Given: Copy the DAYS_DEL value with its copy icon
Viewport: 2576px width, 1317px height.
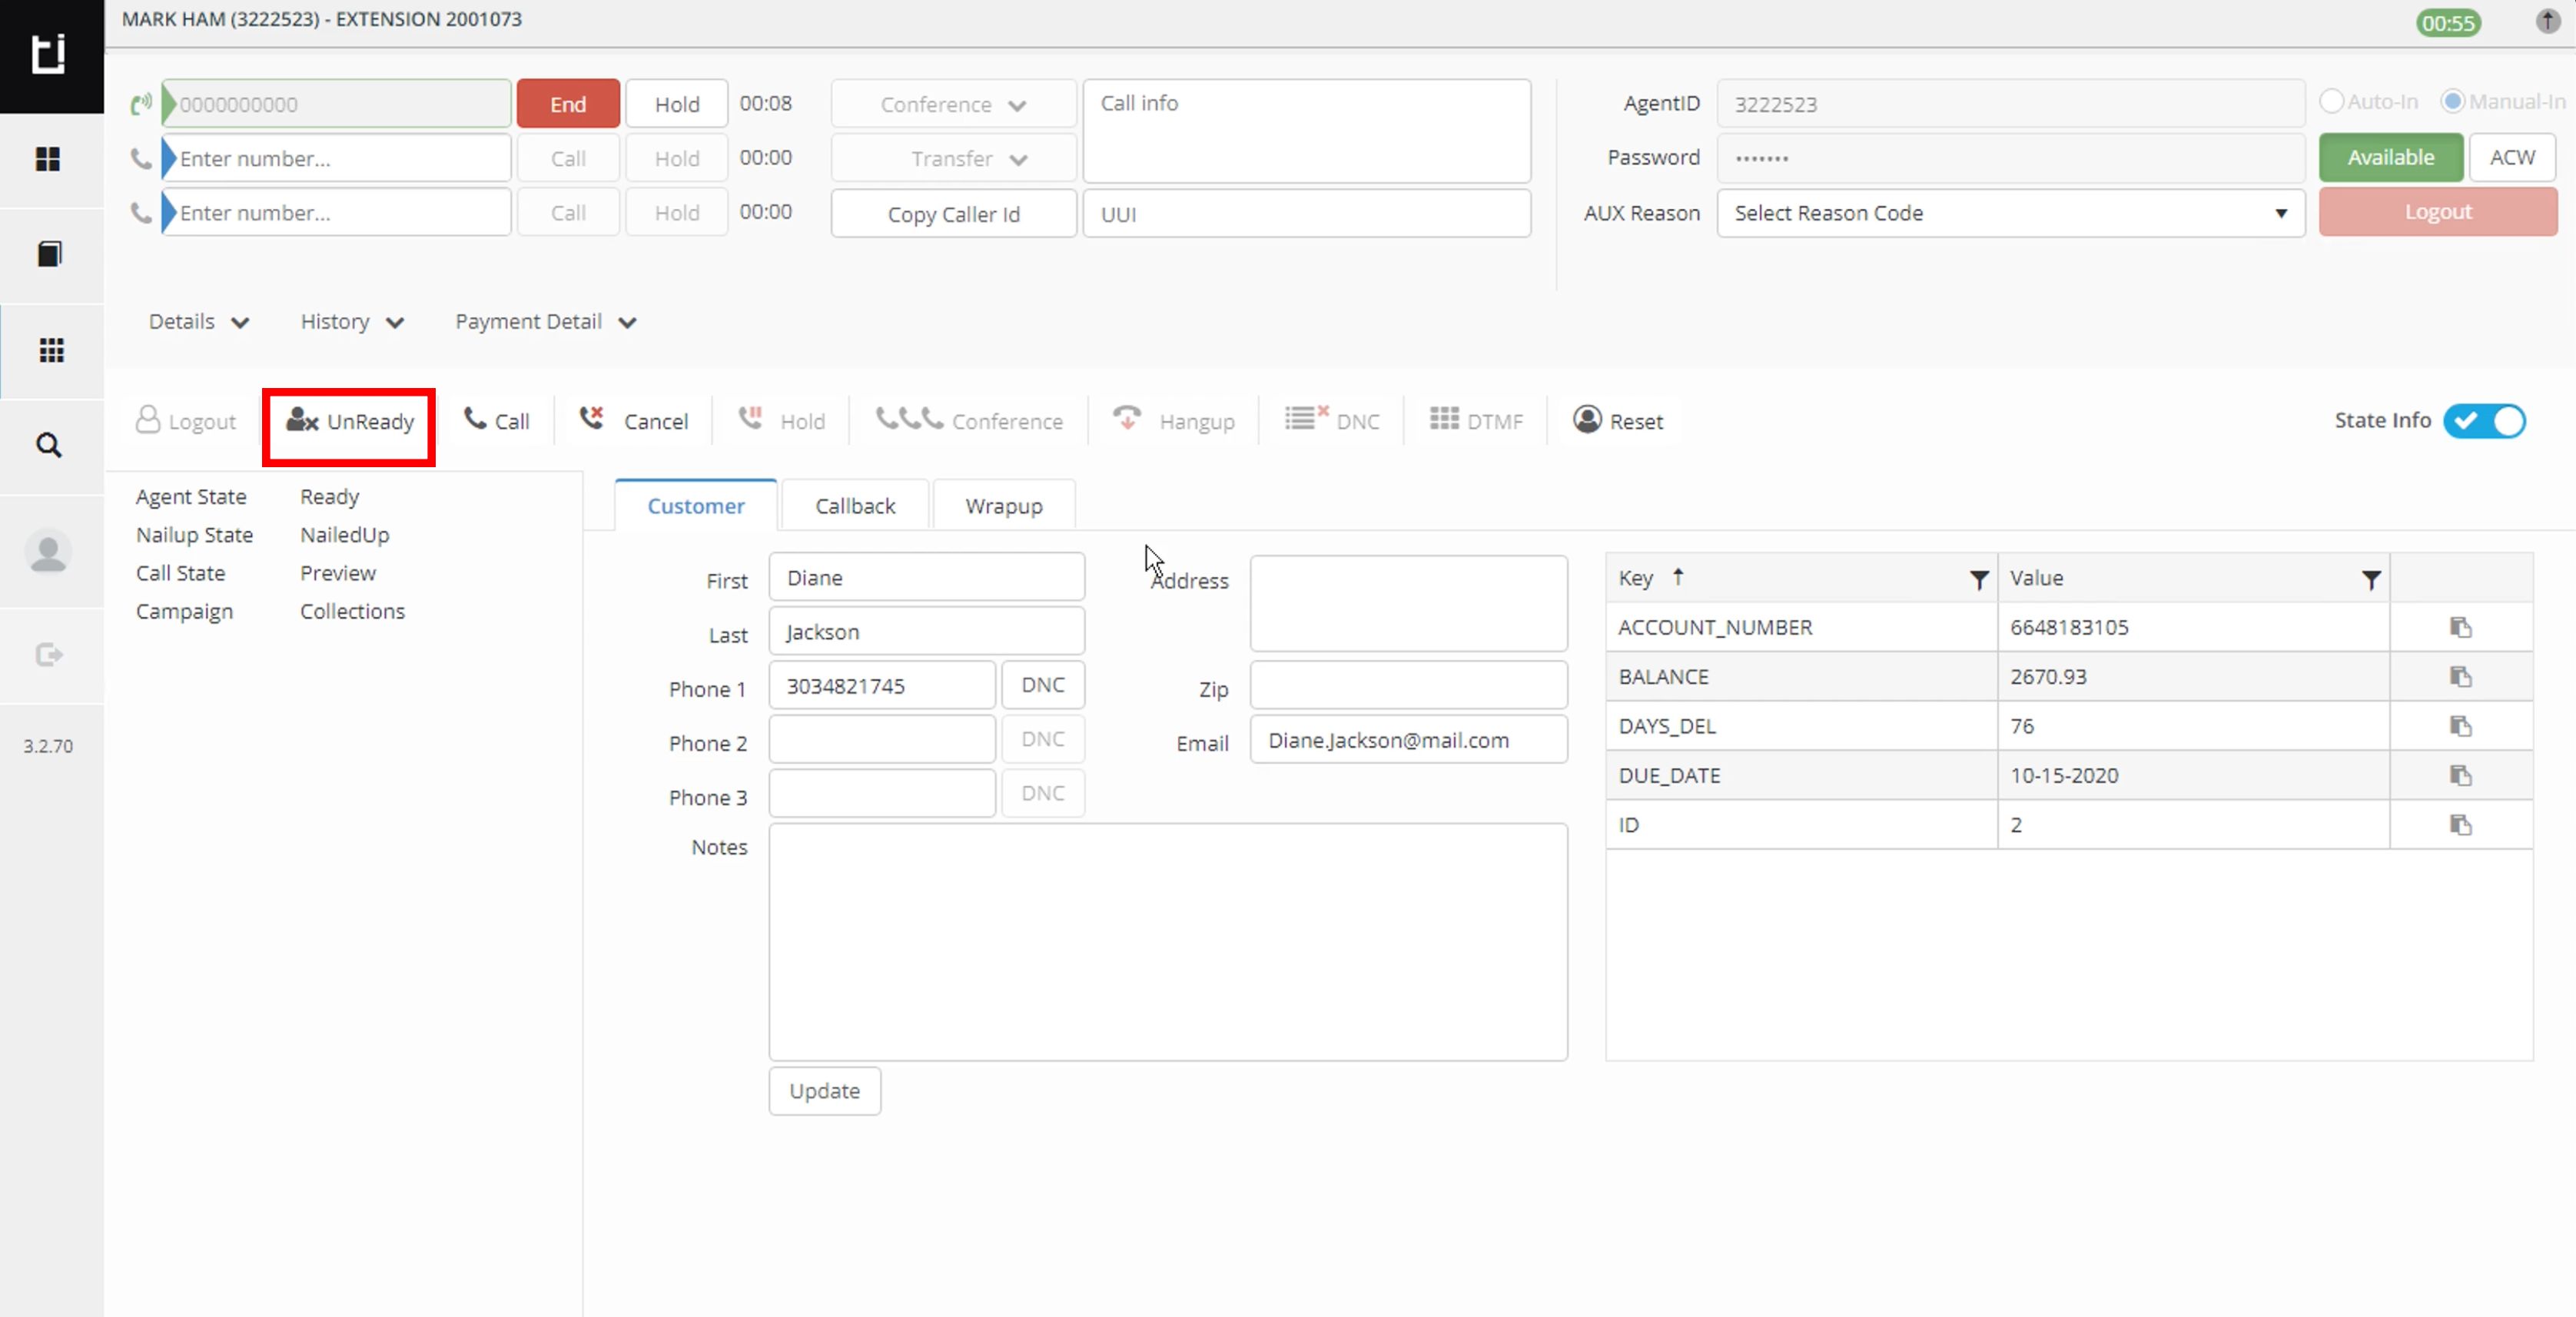Looking at the screenshot, I should pos(2461,726).
